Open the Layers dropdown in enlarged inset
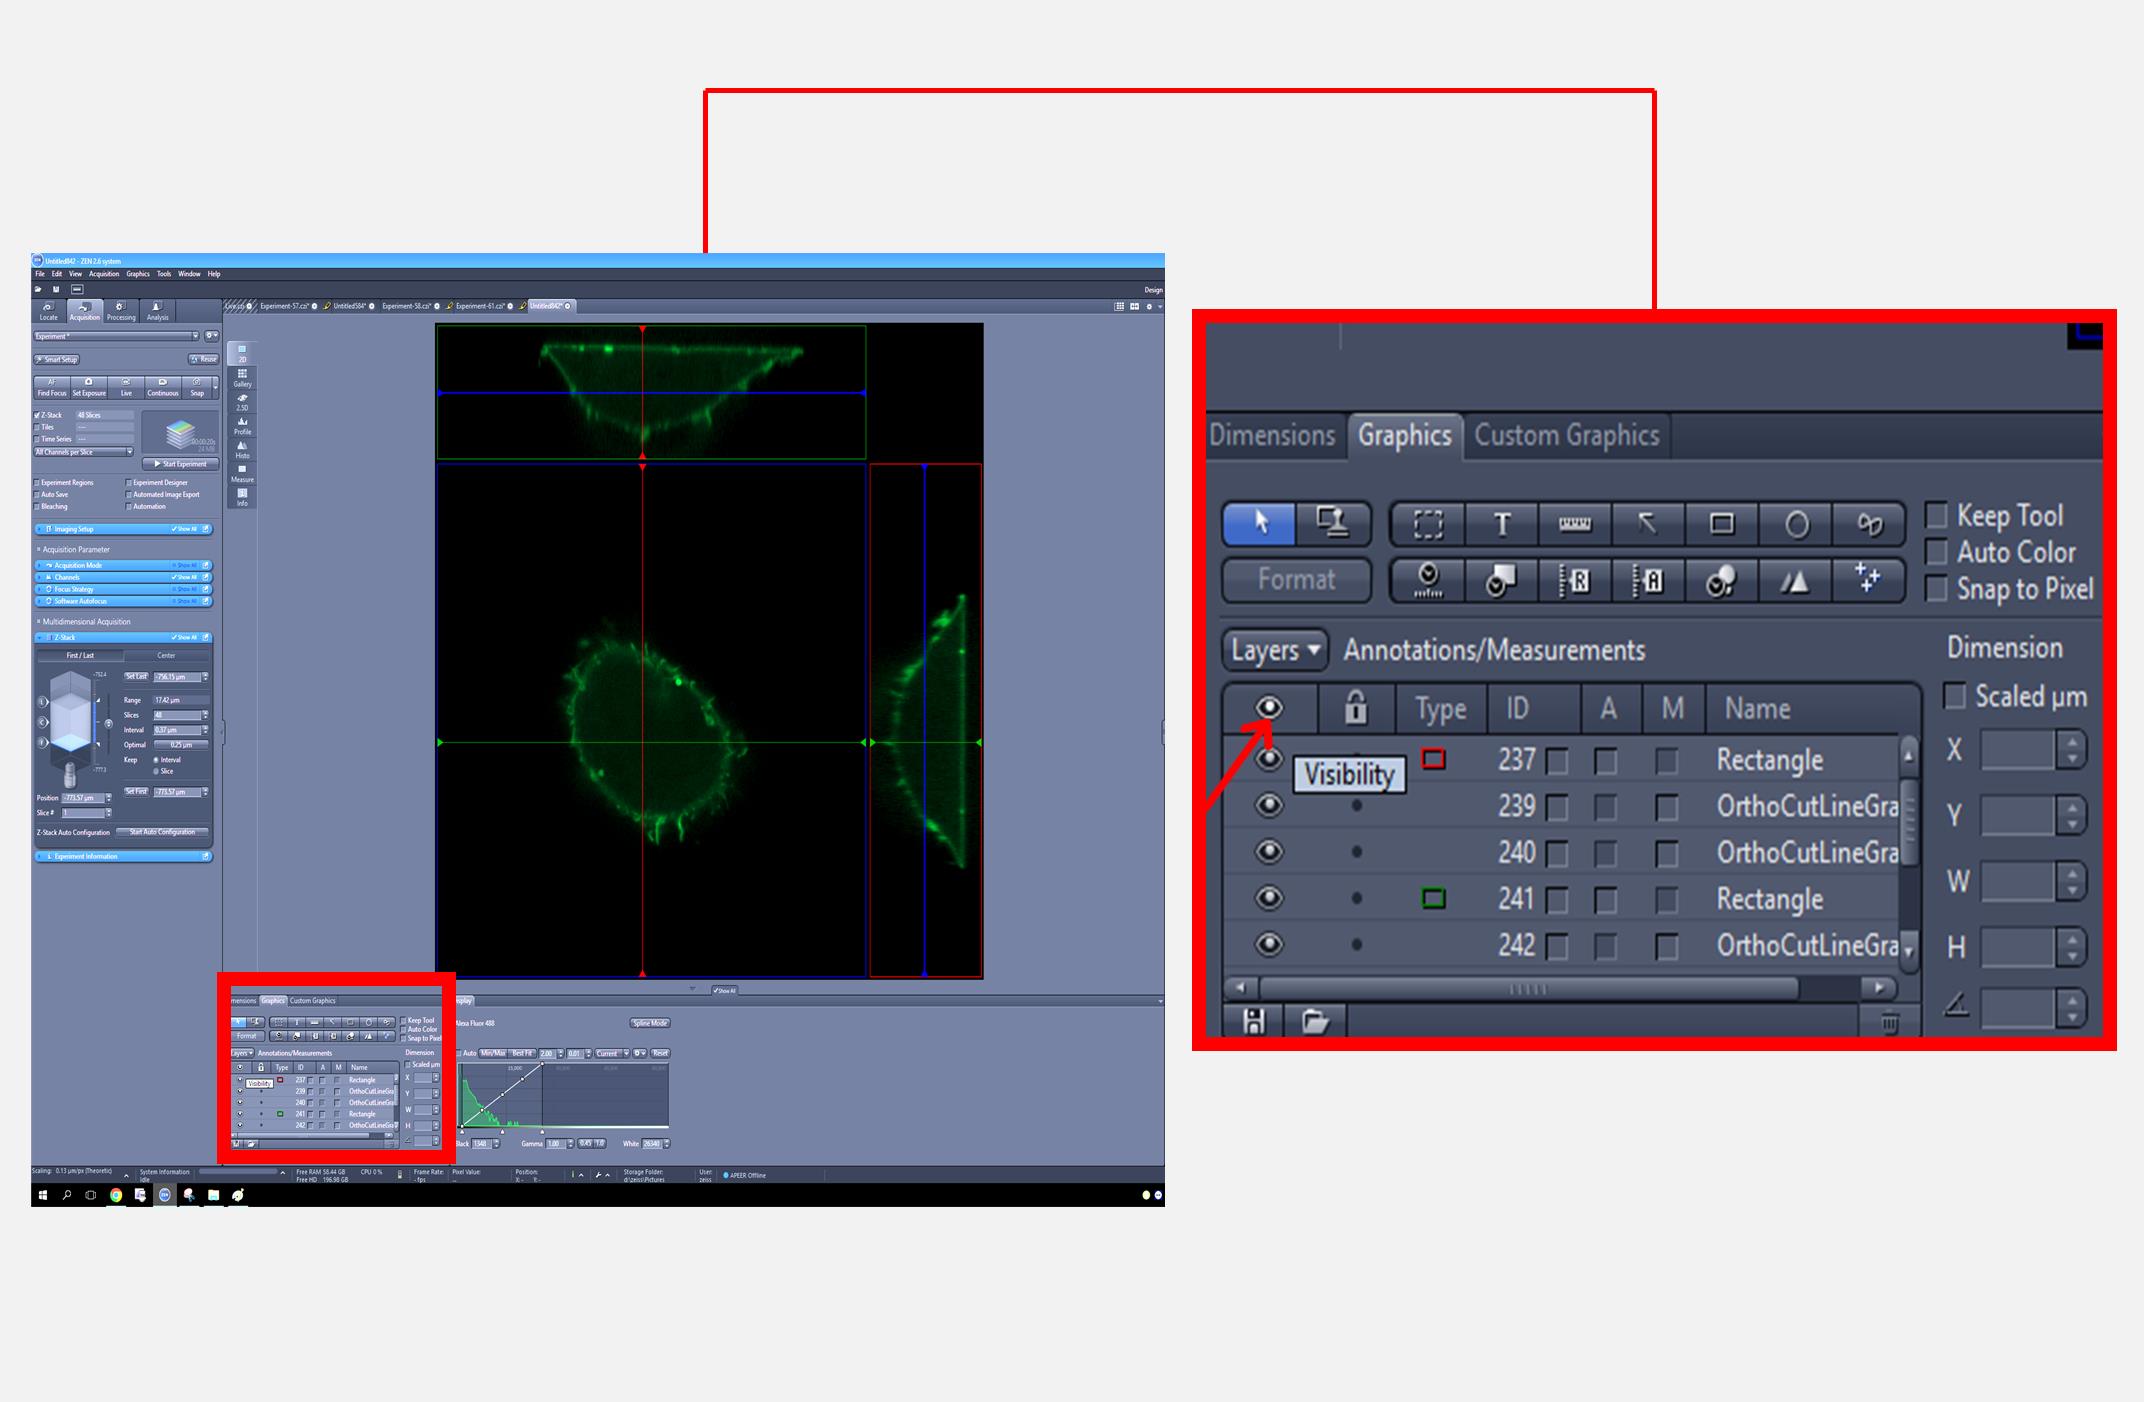The height and width of the screenshot is (1402, 2144). click(x=1275, y=650)
